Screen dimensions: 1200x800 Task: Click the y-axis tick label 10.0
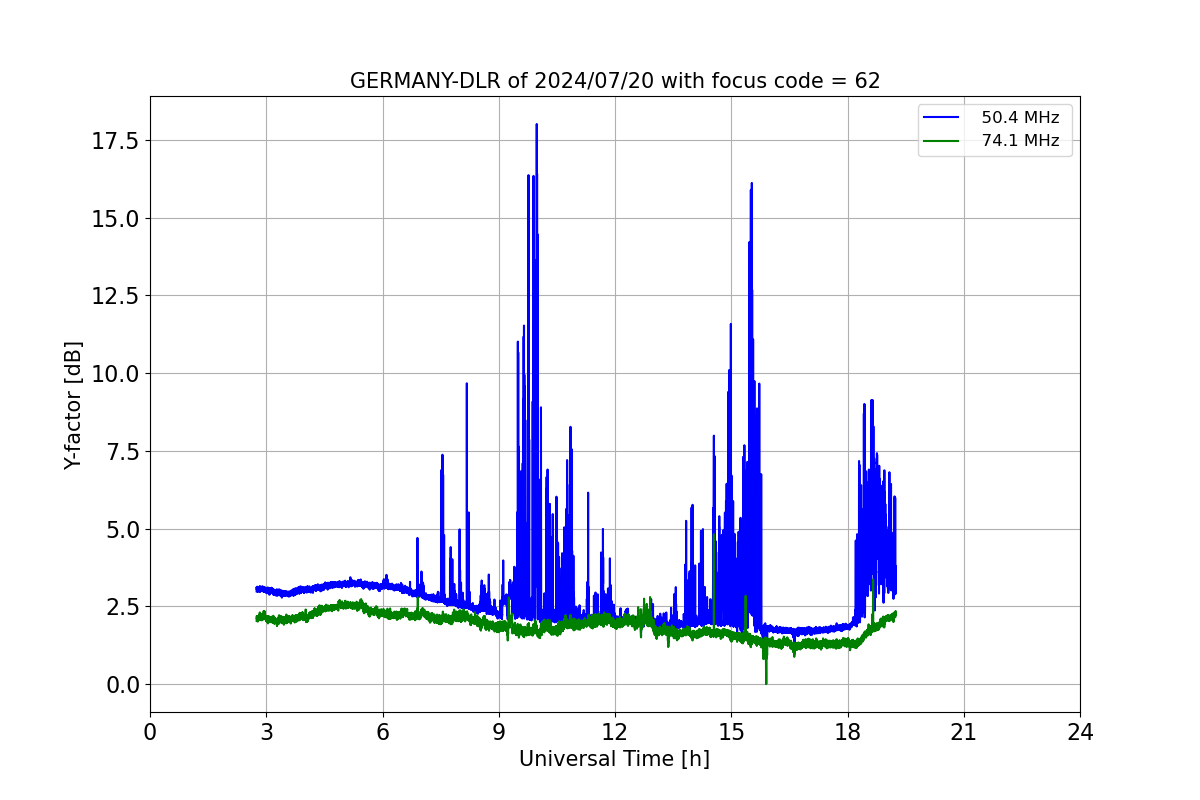tap(116, 374)
